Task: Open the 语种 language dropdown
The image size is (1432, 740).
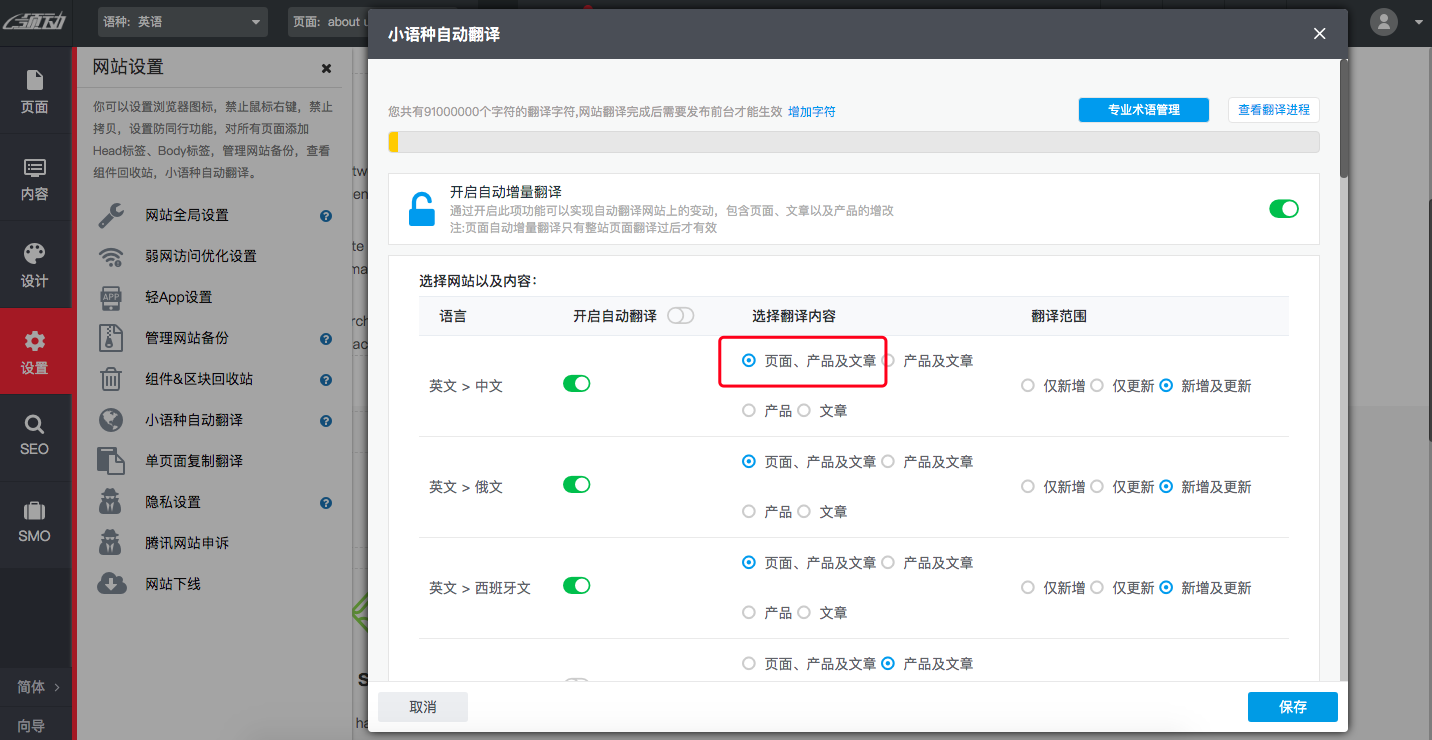Action: (x=182, y=21)
